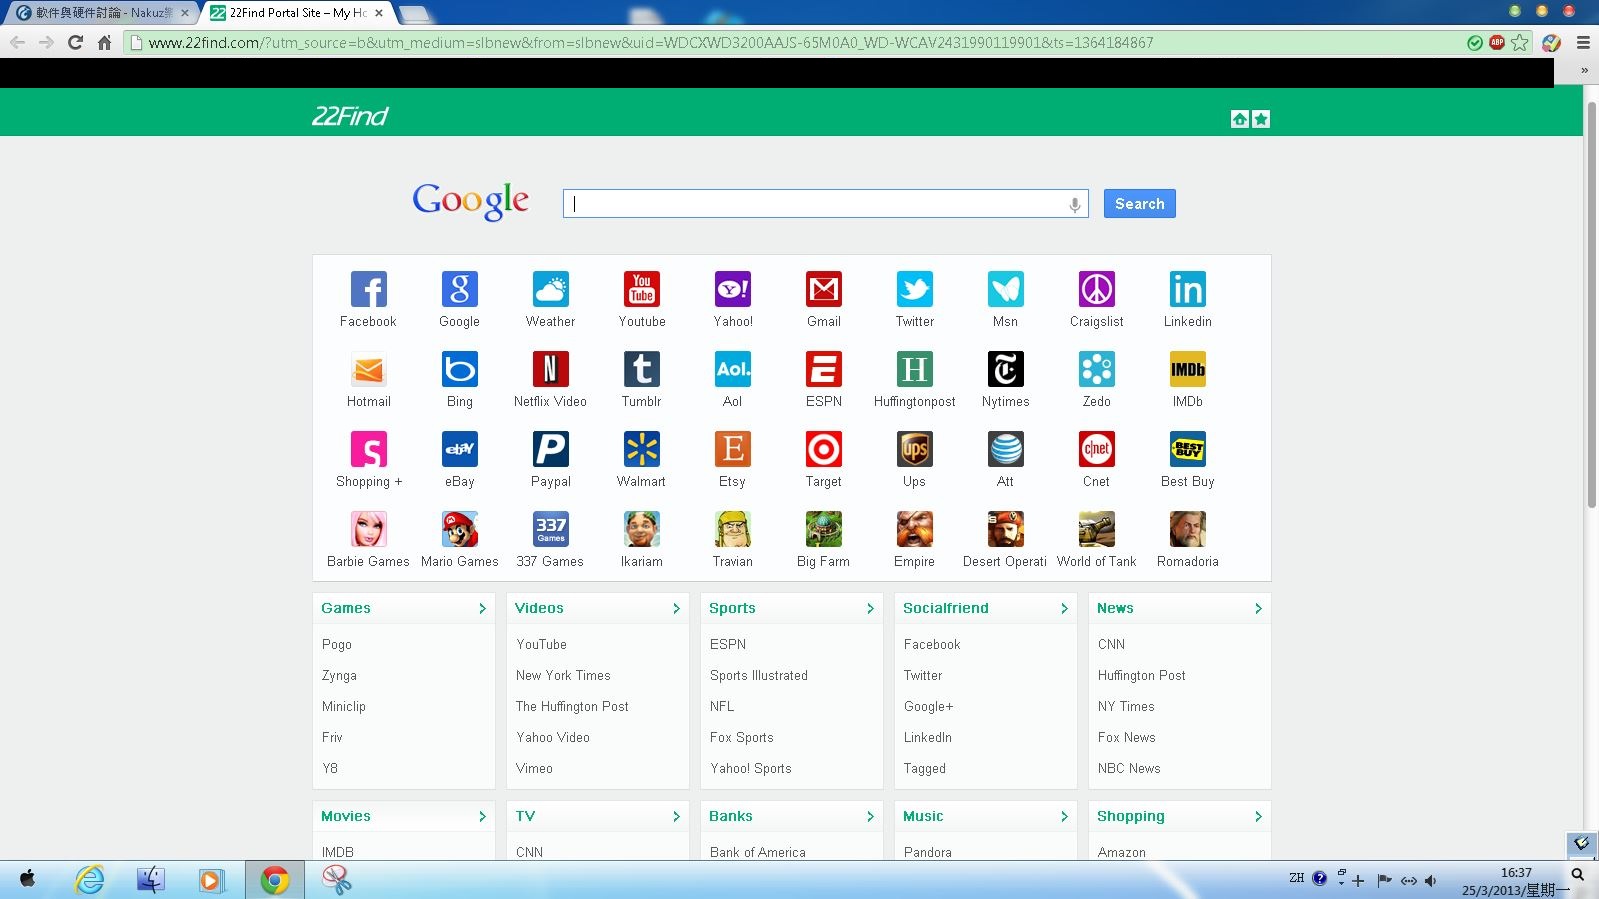Open the IMDb yellow icon

click(x=1188, y=370)
